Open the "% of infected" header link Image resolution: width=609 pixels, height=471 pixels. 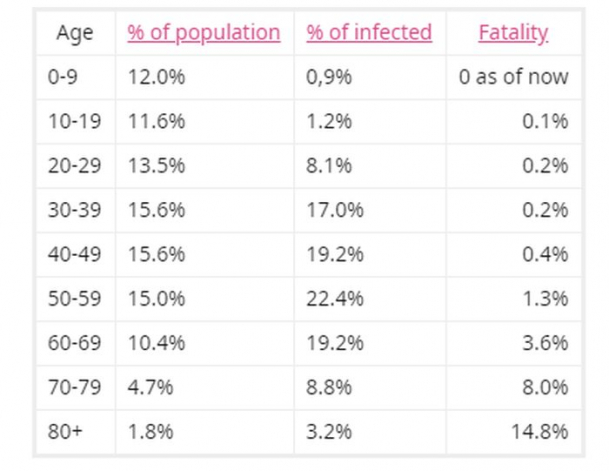(369, 33)
